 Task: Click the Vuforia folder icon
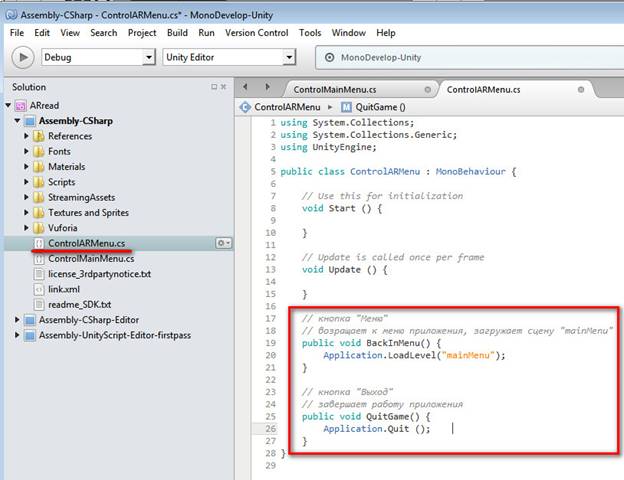click(x=39, y=228)
